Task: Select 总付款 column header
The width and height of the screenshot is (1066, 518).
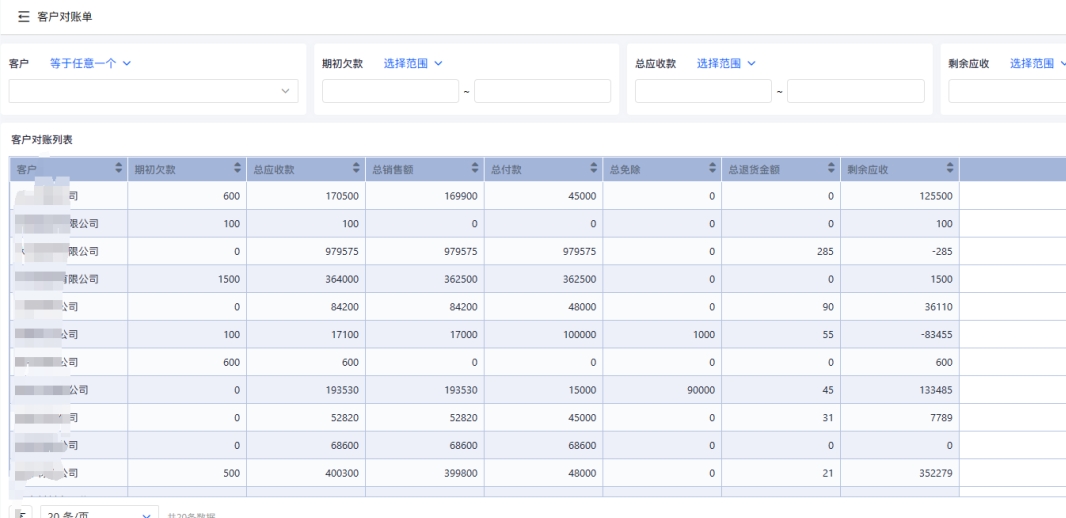Action: [543, 169]
